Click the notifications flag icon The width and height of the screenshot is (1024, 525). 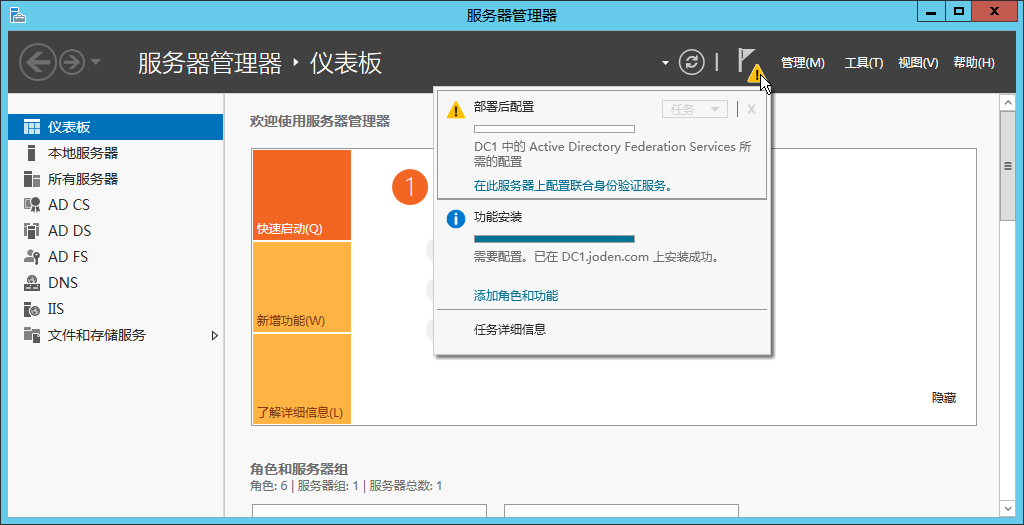pos(748,63)
